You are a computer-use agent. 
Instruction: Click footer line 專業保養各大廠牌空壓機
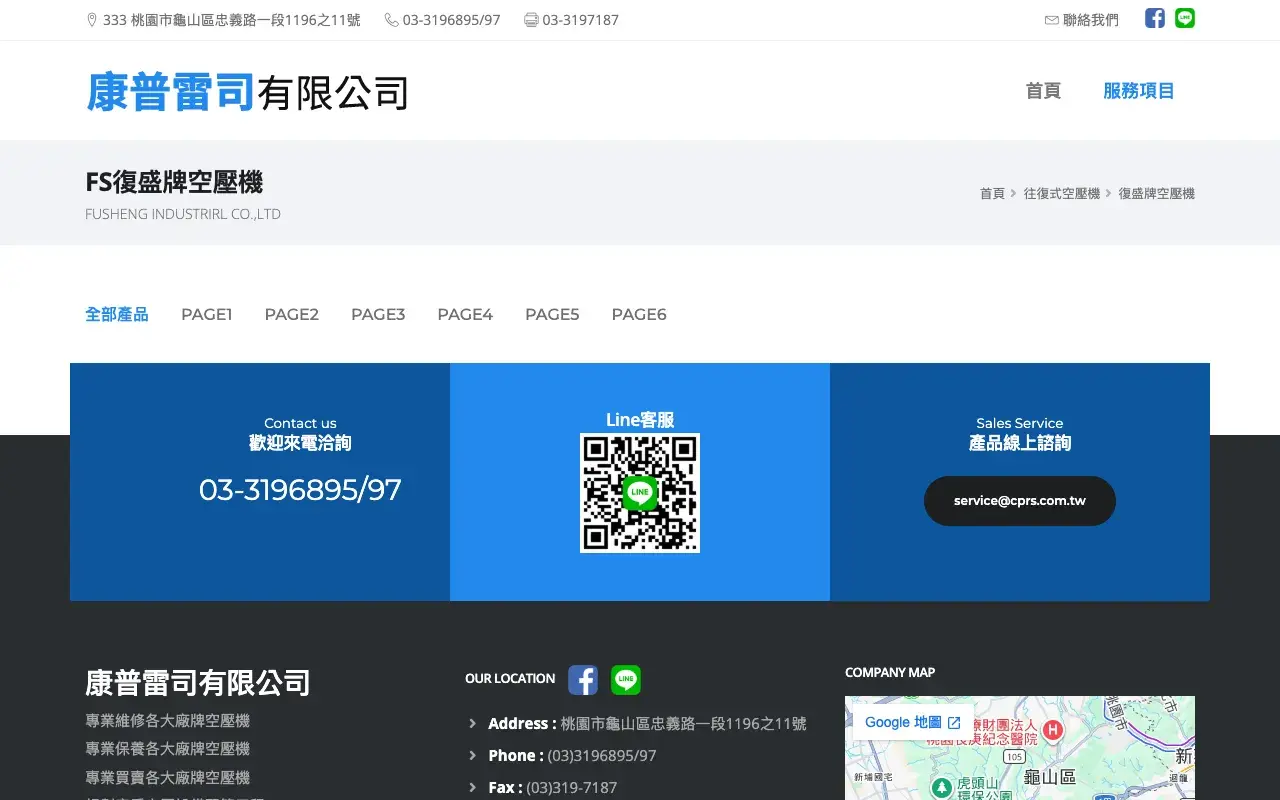(167, 748)
